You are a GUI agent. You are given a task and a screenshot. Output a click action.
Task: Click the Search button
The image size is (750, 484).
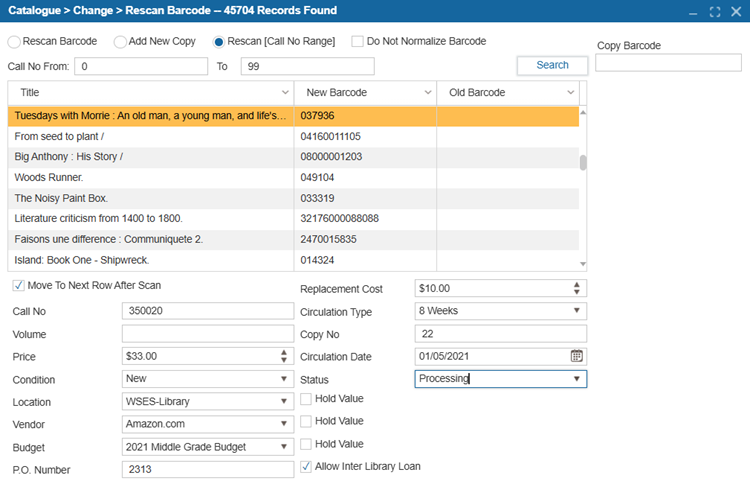(552, 66)
